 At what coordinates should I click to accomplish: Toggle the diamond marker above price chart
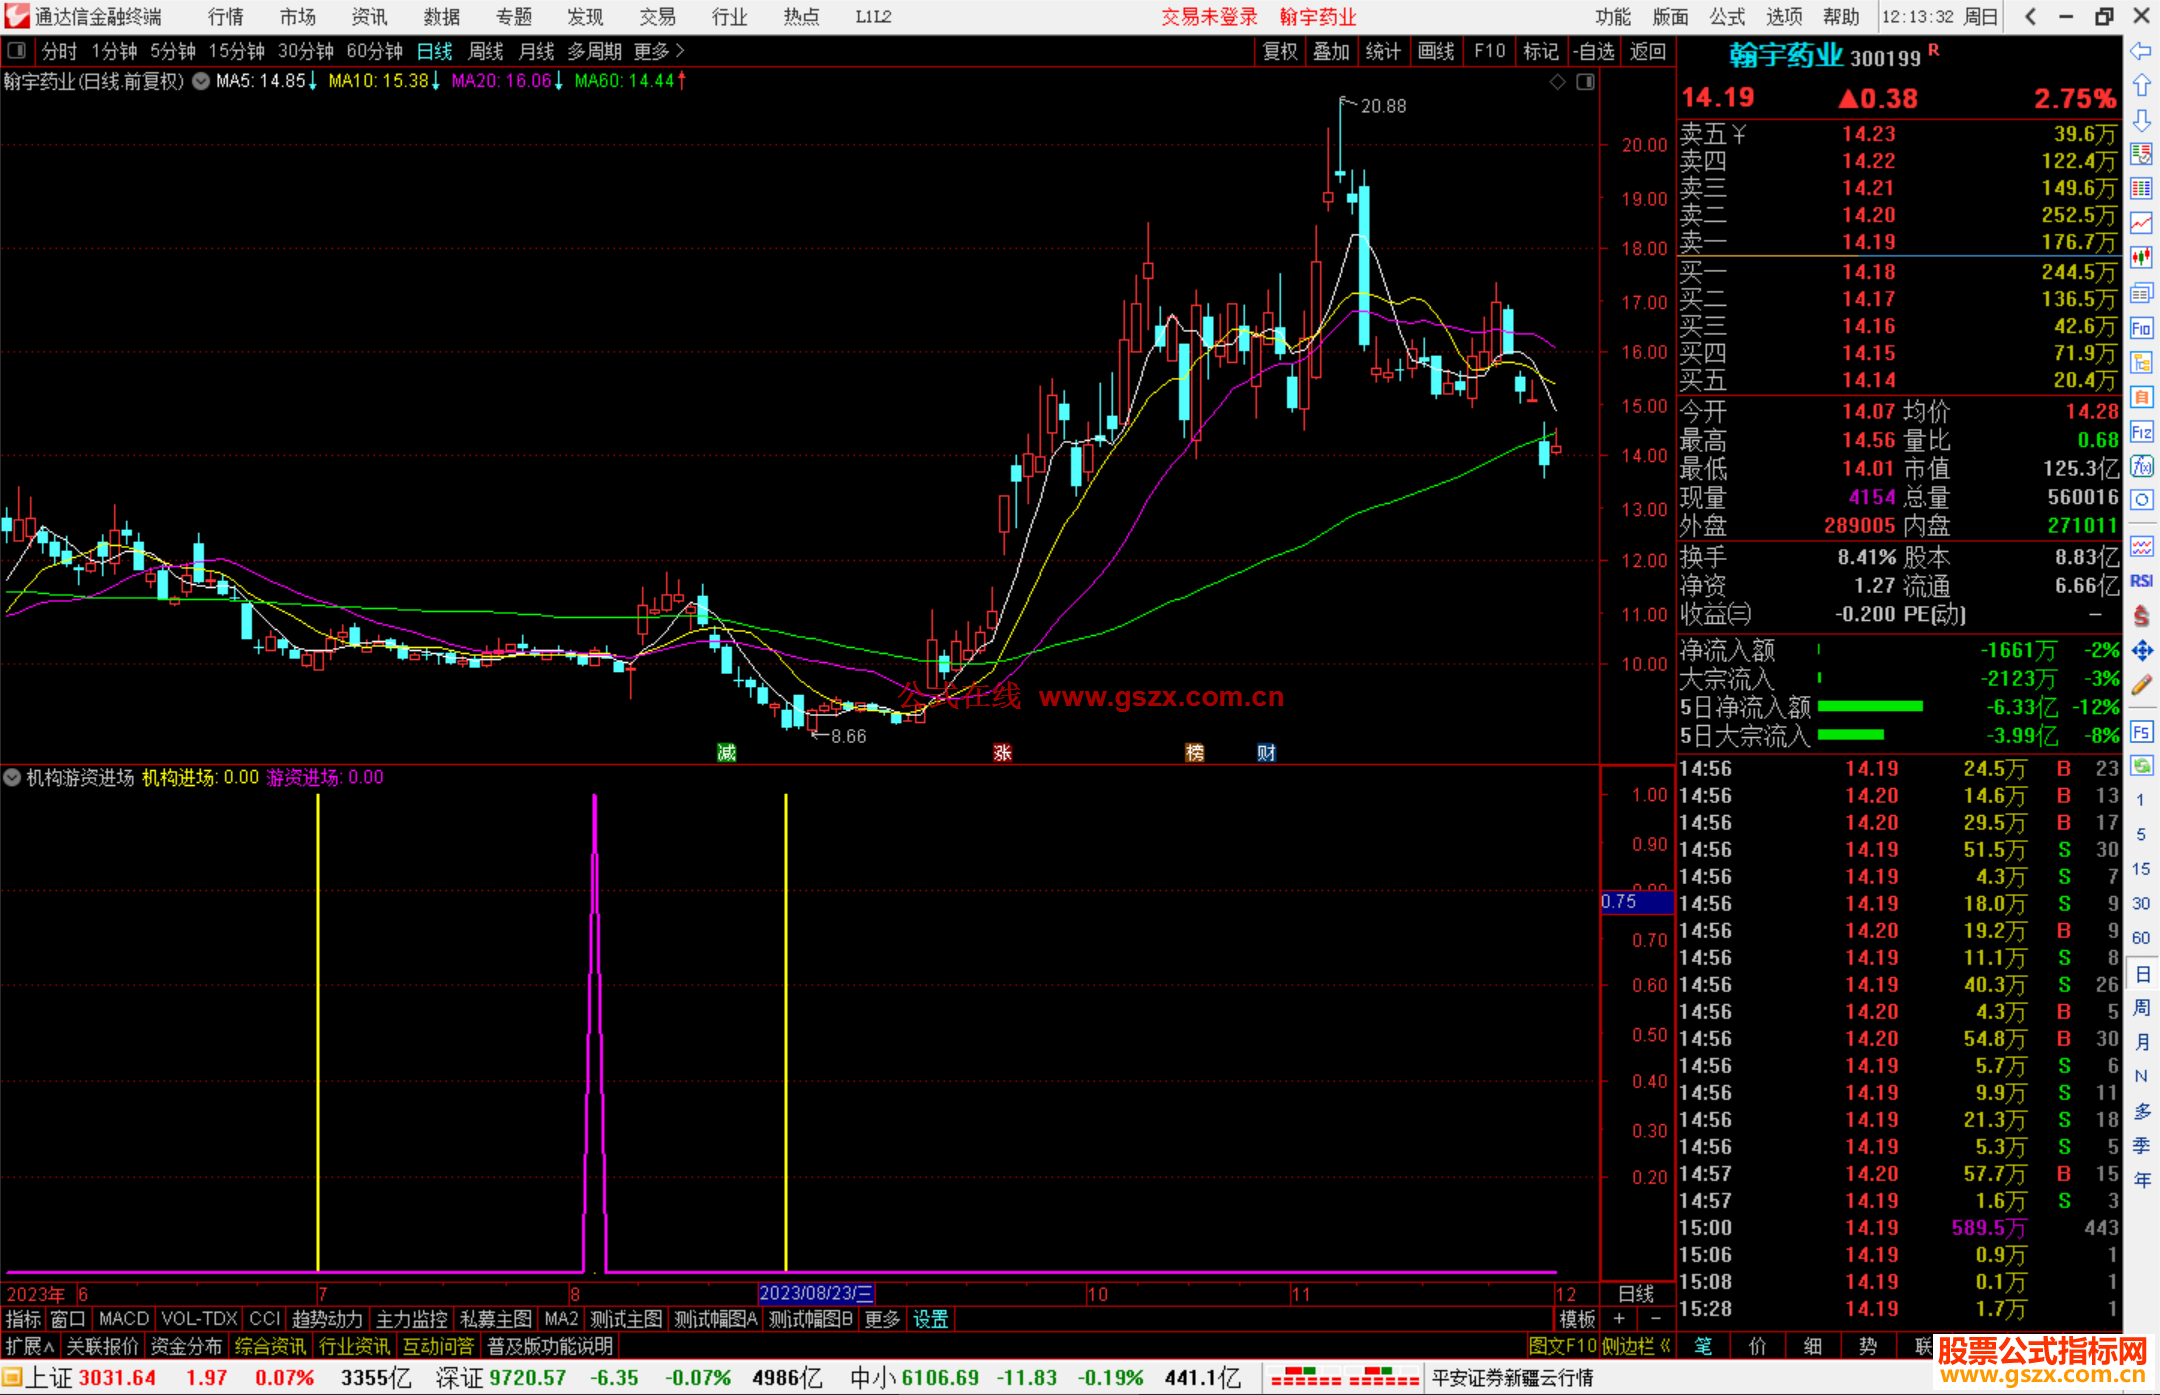1557,82
